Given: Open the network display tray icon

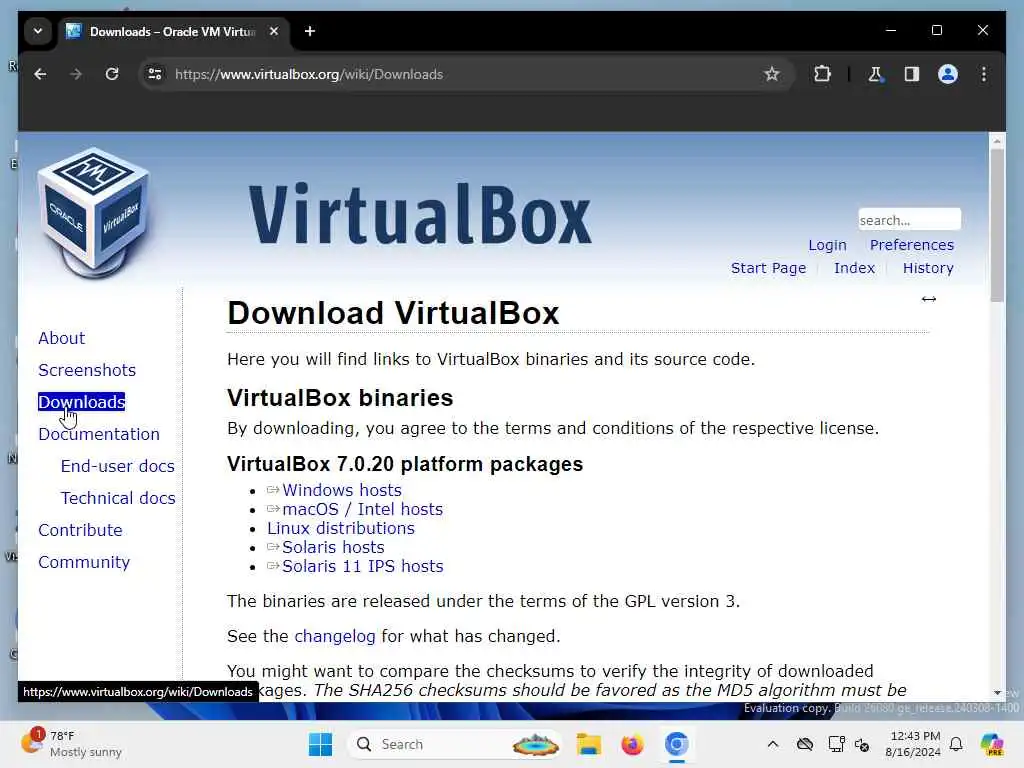Looking at the screenshot, I should [x=836, y=744].
